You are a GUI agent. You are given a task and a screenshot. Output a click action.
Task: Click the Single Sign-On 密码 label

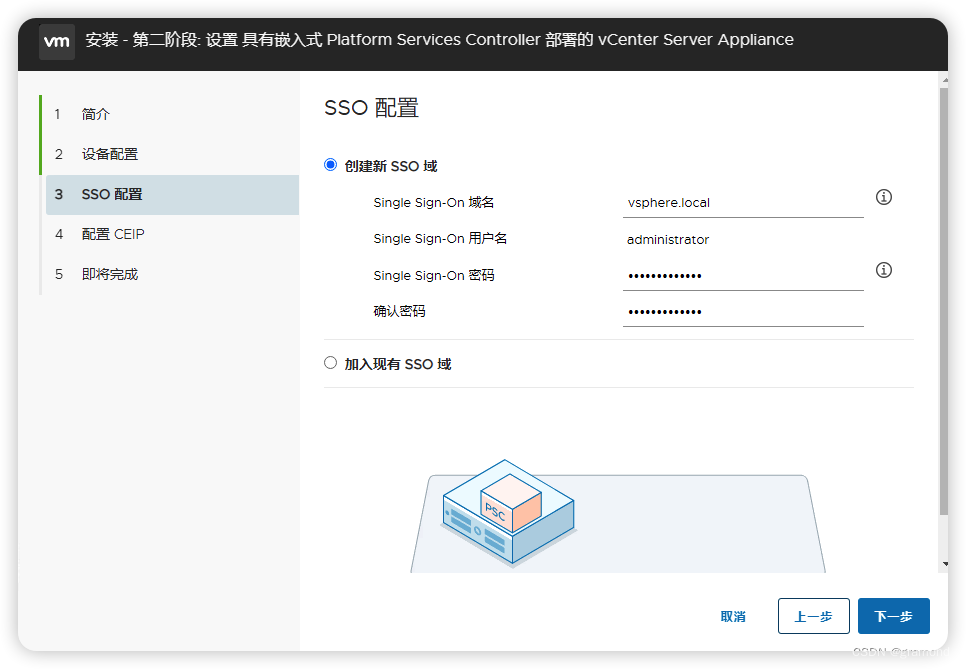pyautogui.click(x=434, y=275)
